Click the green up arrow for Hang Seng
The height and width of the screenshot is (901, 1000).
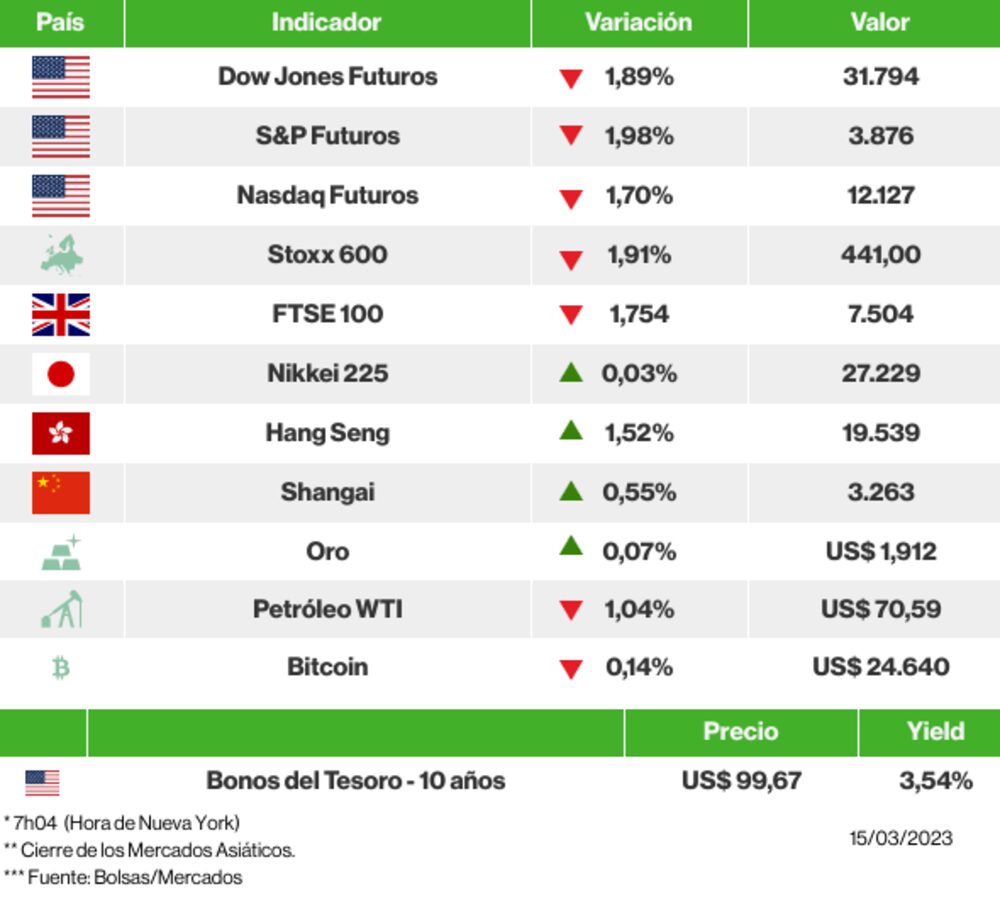(571, 431)
